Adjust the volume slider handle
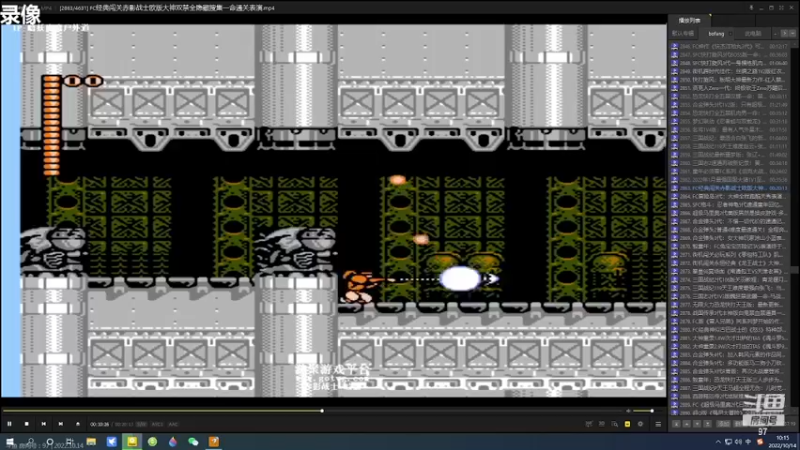Image resolution: width=800 pixels, height=450 pixels. pyautogui.click(x=652, y=411)
